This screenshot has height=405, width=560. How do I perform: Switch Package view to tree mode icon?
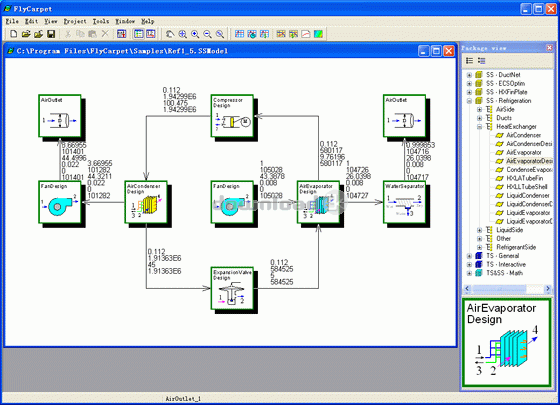click(481, 61)
